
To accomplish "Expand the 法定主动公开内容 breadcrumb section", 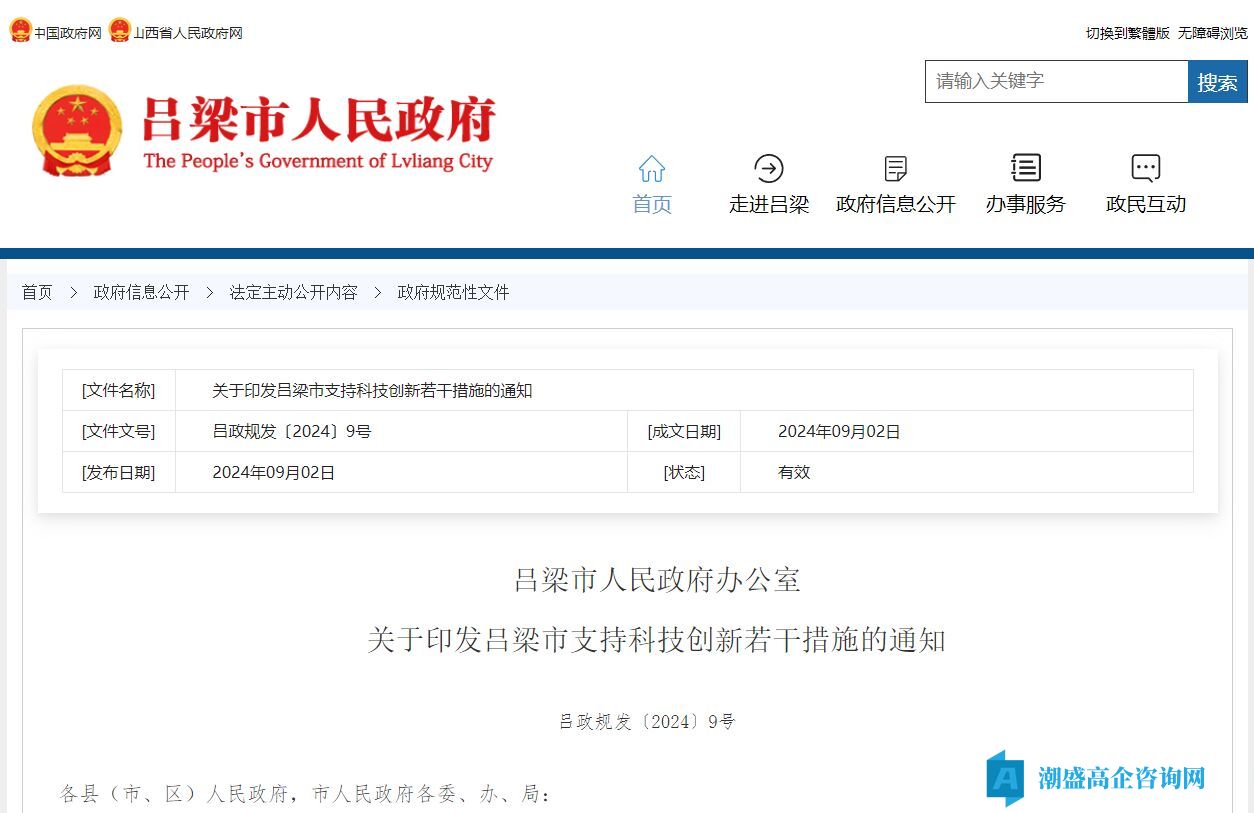I will 293,292.
